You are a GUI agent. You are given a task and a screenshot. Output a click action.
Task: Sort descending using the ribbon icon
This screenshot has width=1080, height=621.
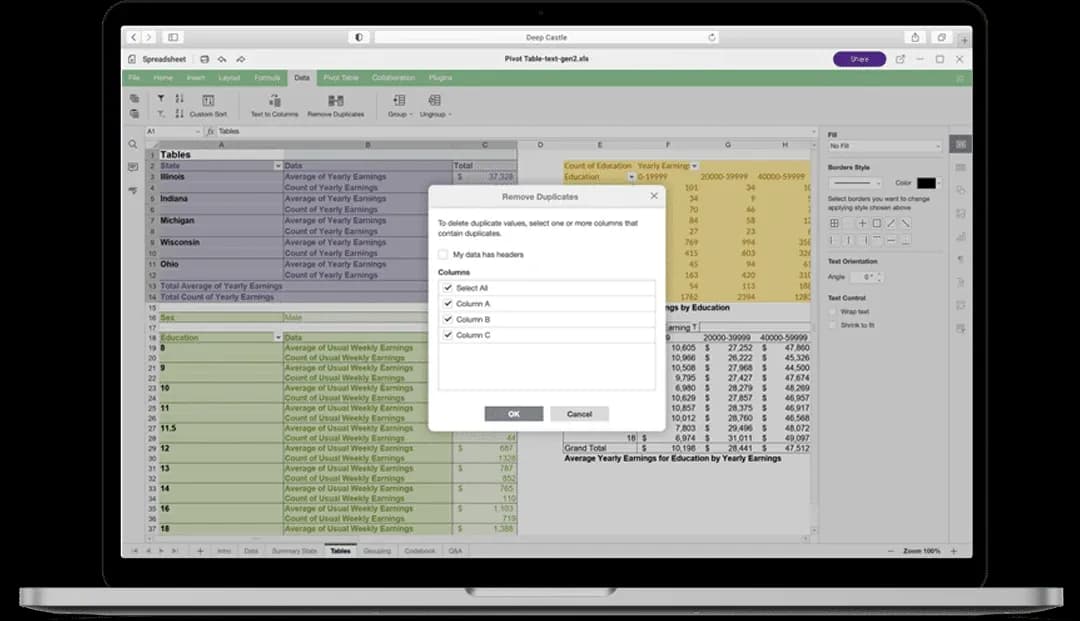(179, 114)
